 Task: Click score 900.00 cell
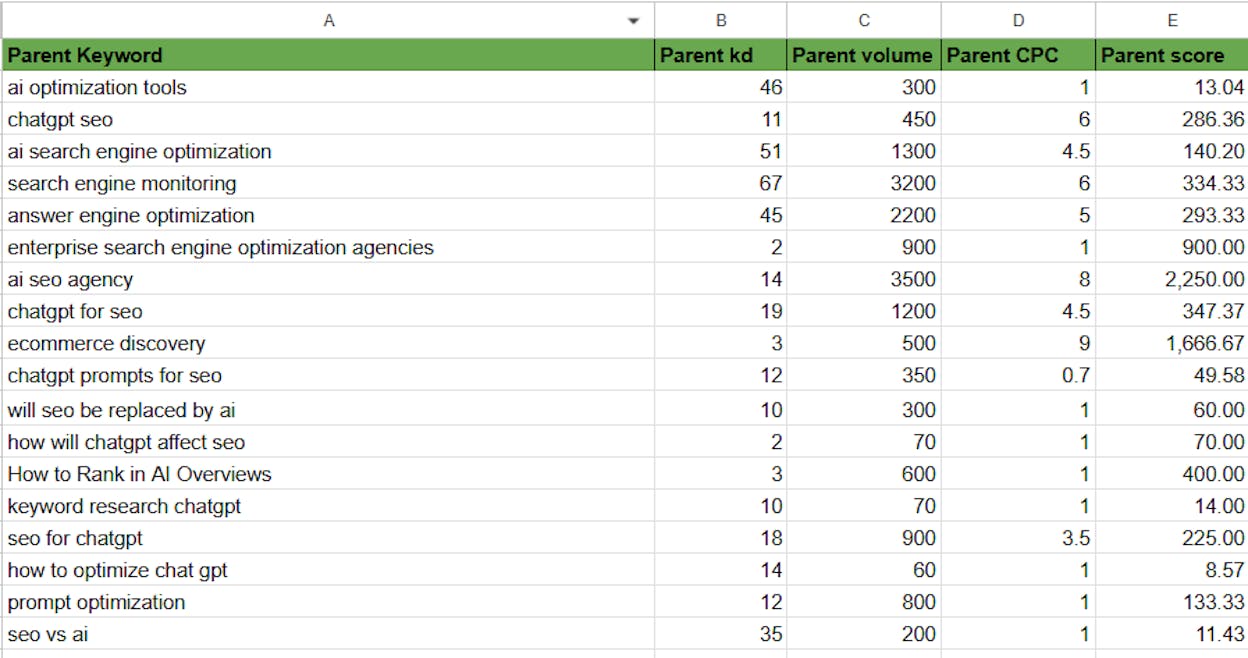[x=1172, y=247]
